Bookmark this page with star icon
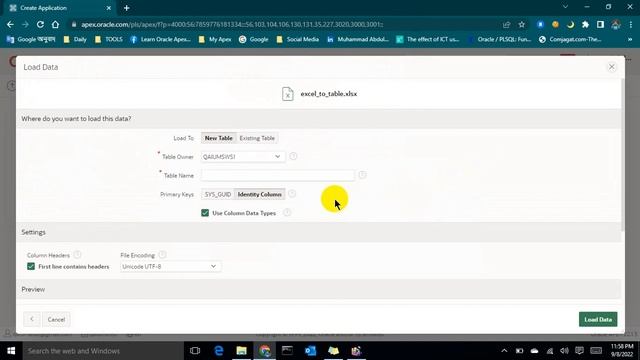 point(522,24)
